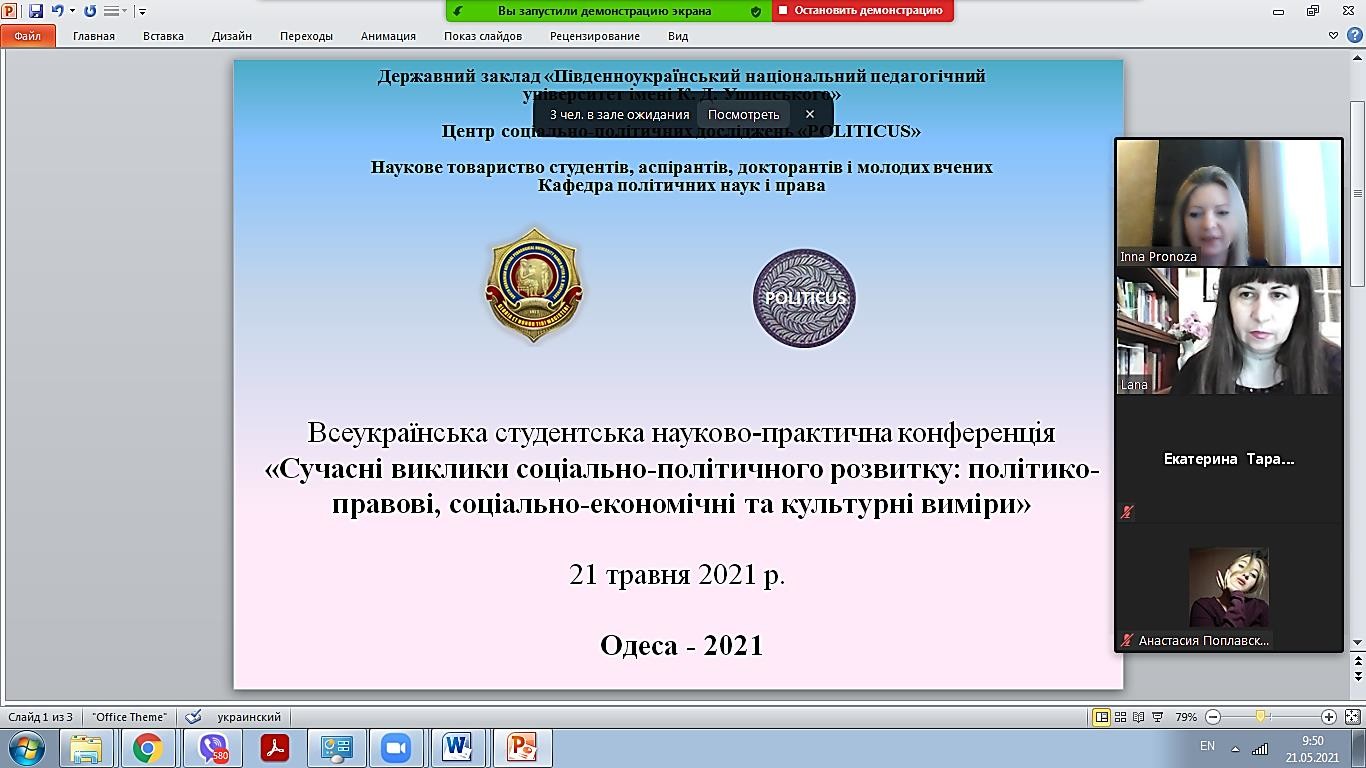The image size is (1366, 768).
Task: Click the slide title «Сучасні виклики...» text
Action: (682, 486)
